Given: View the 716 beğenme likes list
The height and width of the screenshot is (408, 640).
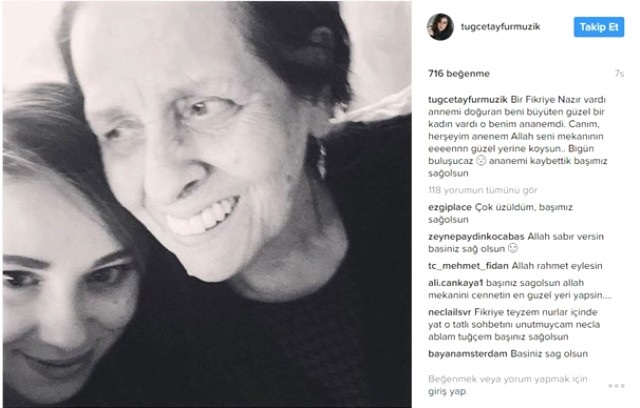Looking at the screenshot, I should pyautogui.click(x=459, y=73).
